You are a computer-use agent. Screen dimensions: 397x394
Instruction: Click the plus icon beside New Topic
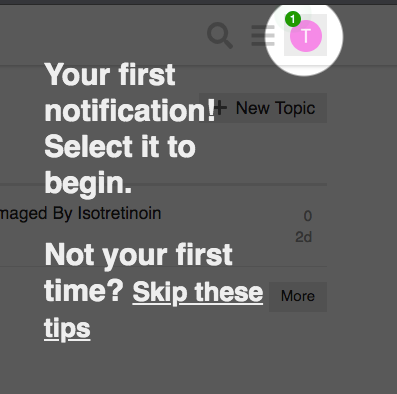pos(220,108)
